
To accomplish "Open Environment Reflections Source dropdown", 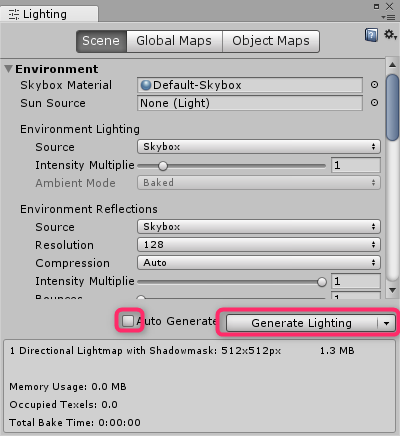I will 259,227.
